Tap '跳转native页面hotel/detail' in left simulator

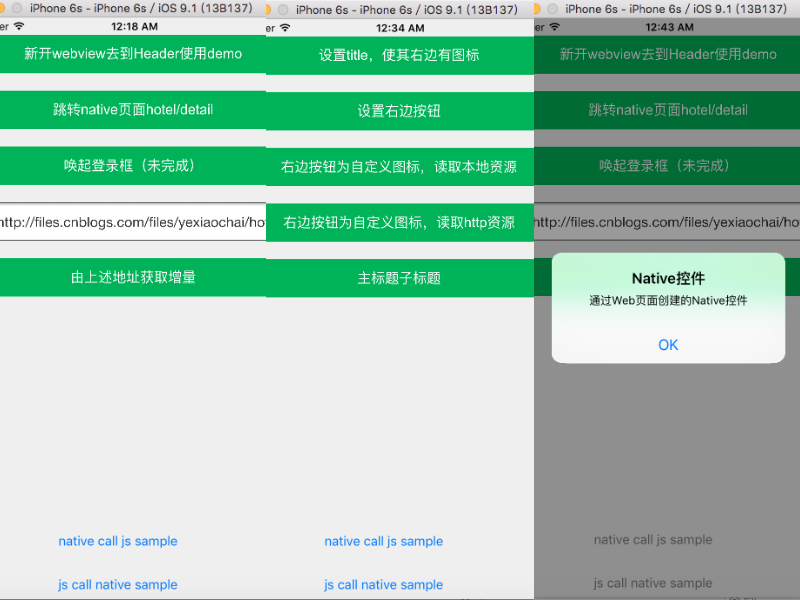(133, 110)
